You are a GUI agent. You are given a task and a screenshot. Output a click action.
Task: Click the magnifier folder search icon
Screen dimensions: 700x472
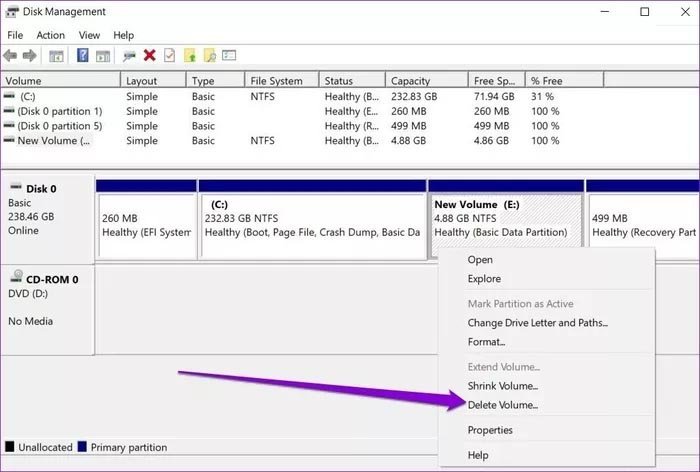click(x=210, y=55)
